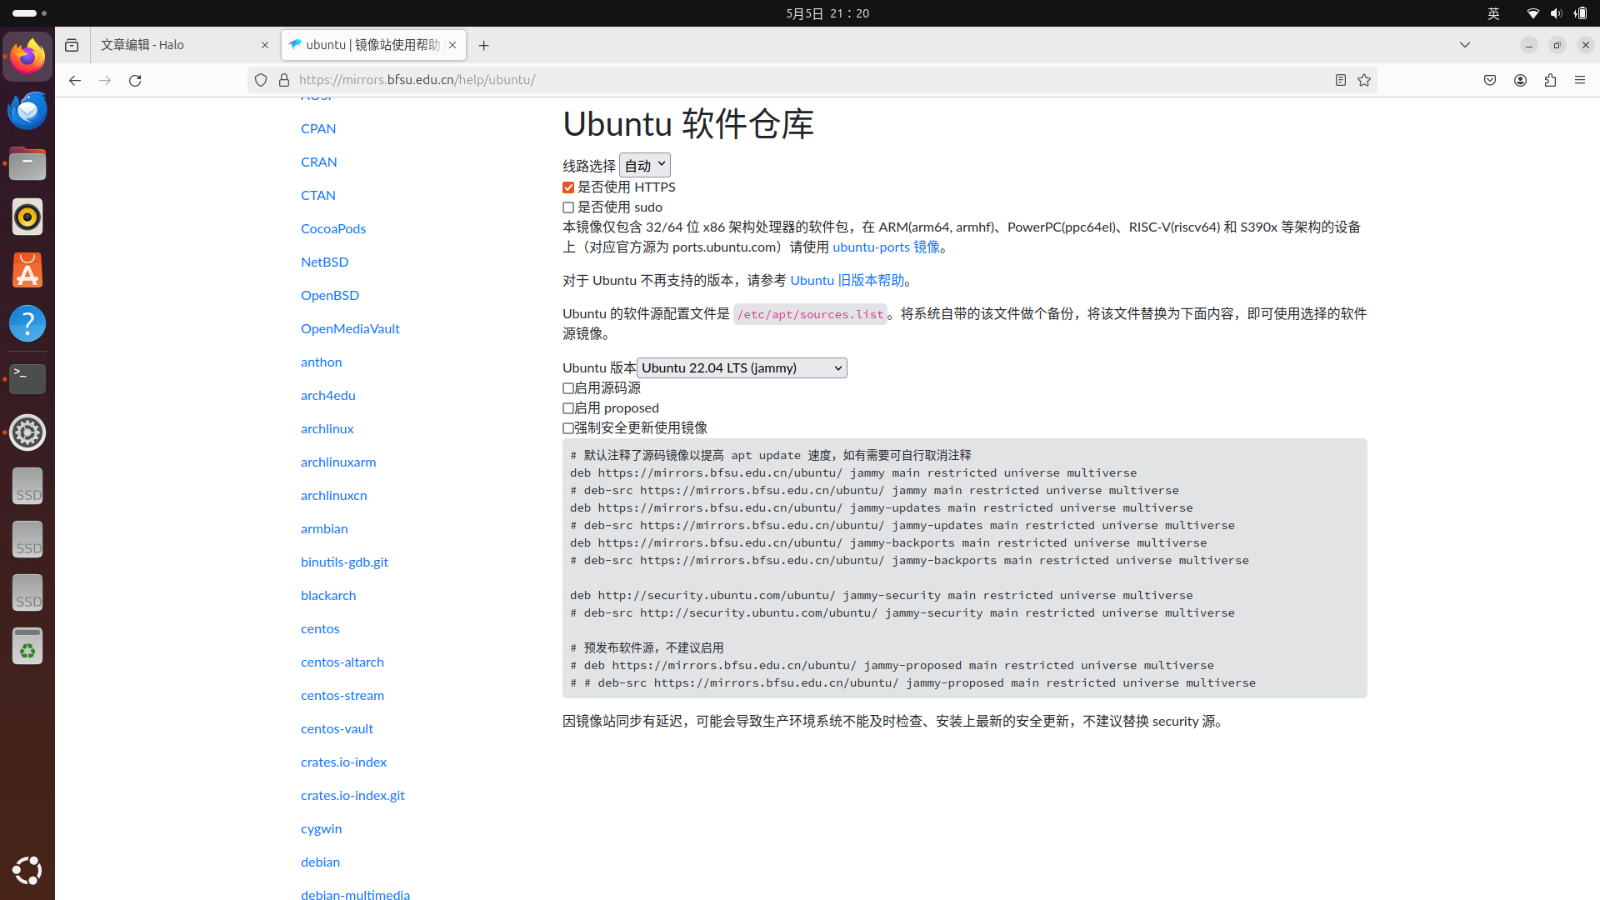Expand the tab list chevron
The image size is (1600, 900).
click(x=1464, y=45)
